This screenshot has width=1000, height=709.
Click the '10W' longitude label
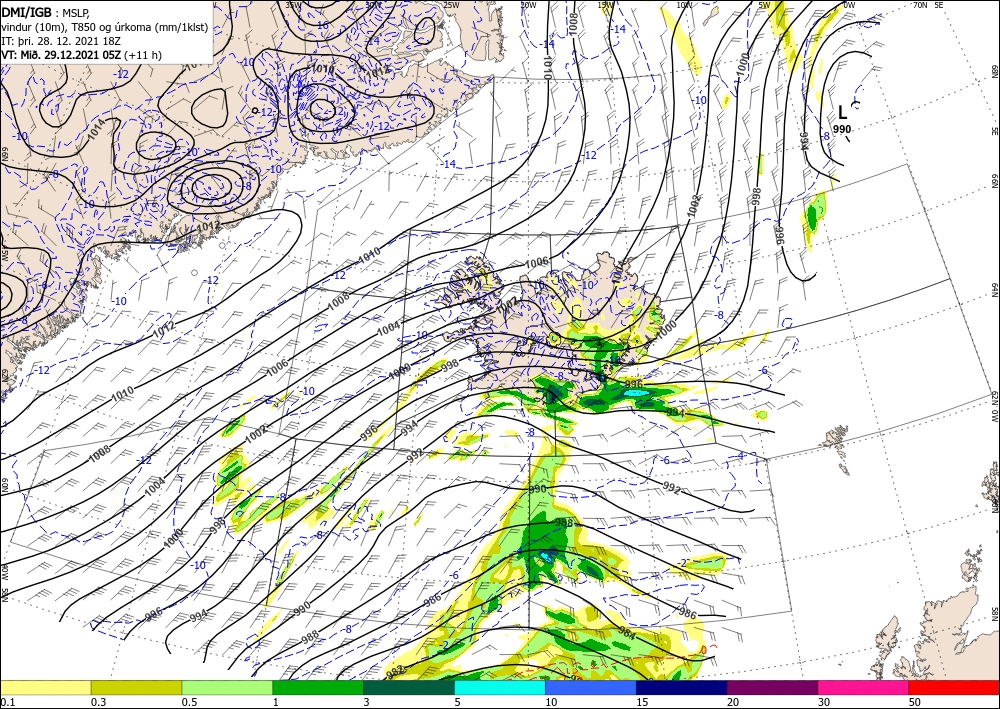click(x=684, y=5)
